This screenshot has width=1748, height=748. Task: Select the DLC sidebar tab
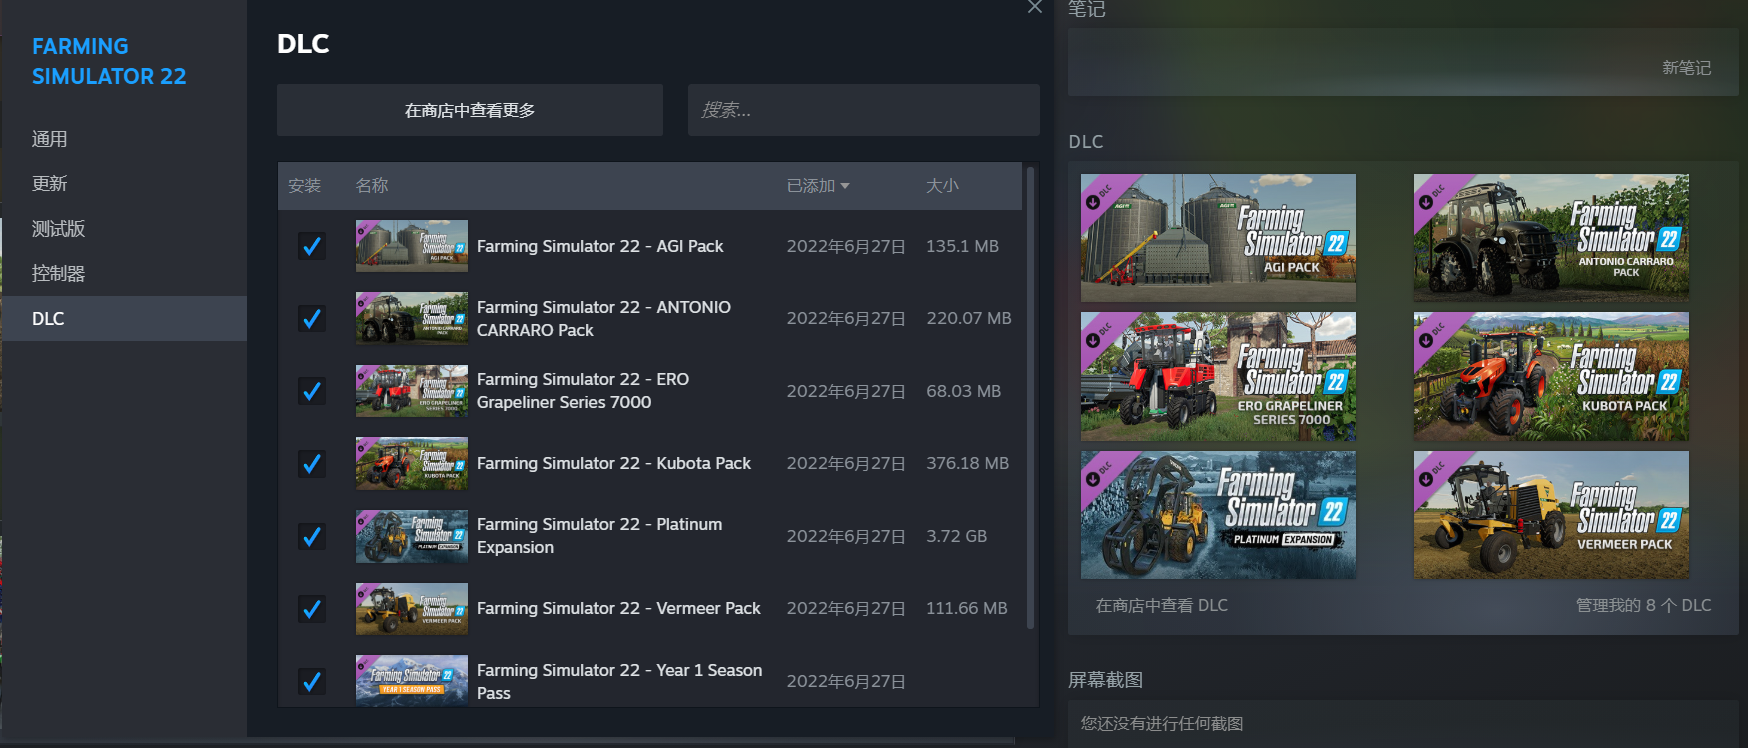pyautogui.click(x=124, y=318)
